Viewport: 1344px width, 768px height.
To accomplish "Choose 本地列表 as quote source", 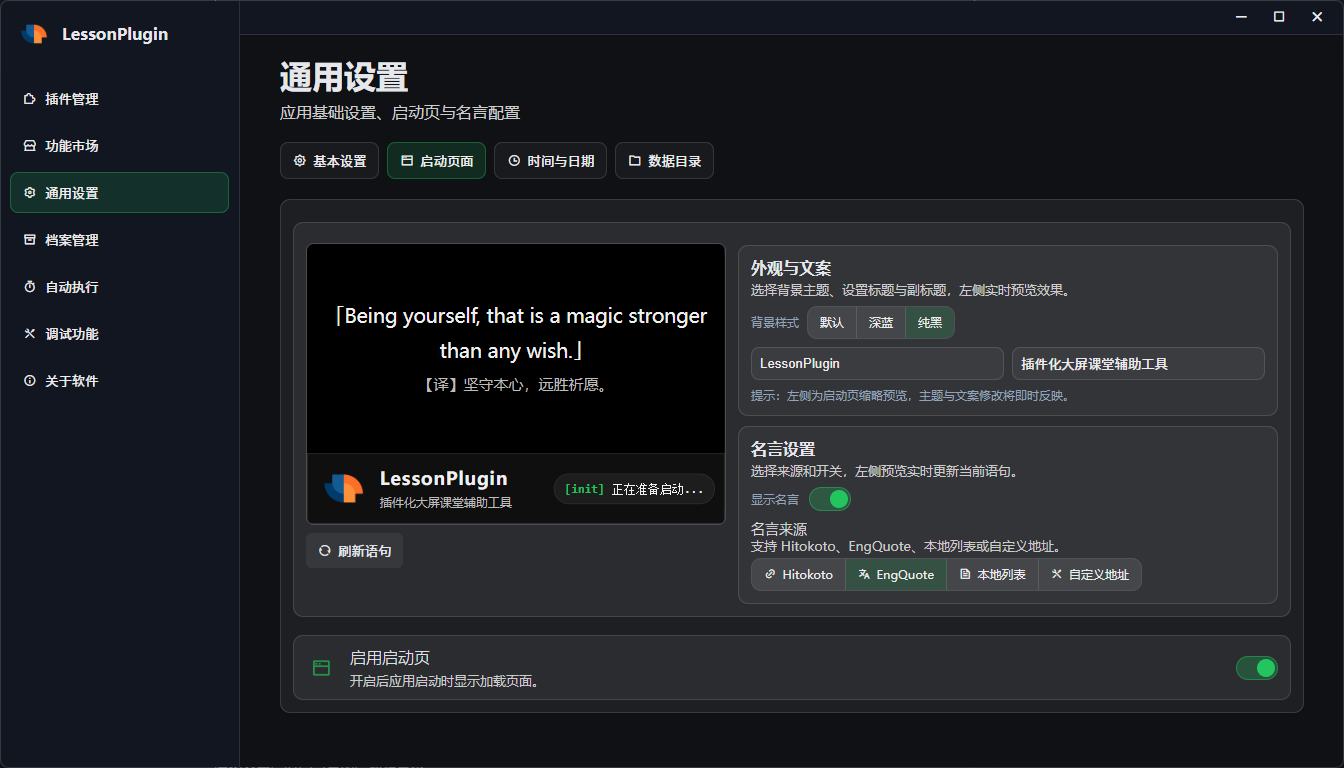I will tap(992, 575).
